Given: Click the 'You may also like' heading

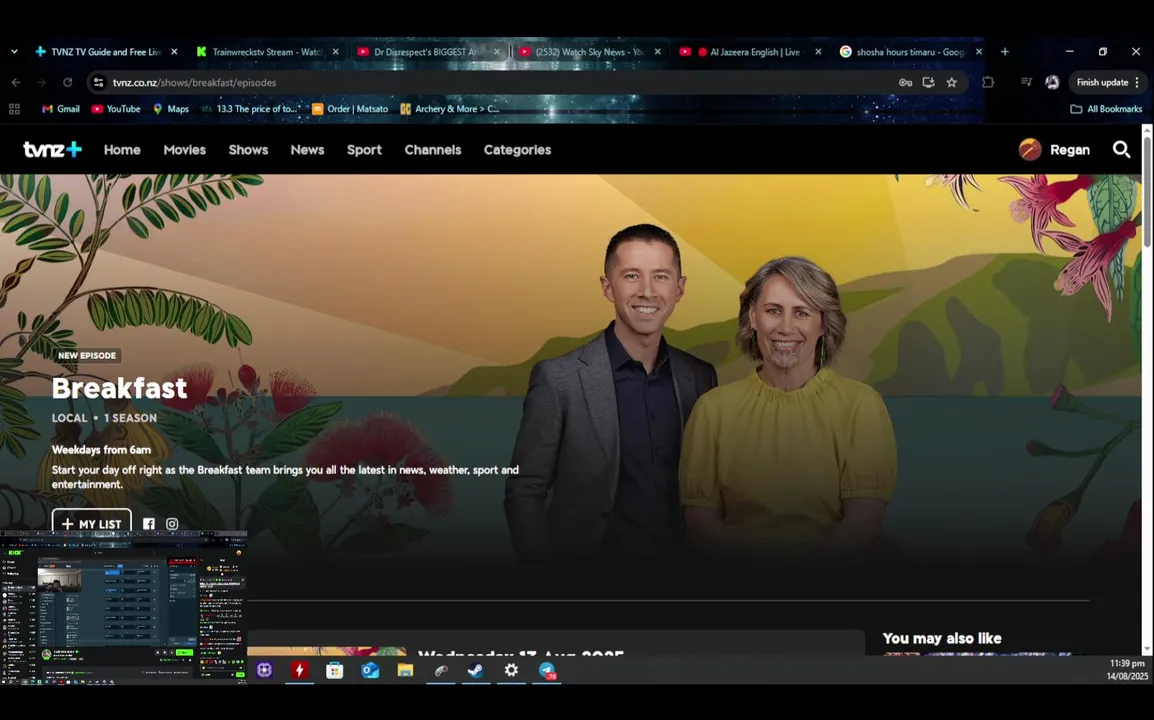Looking at the screenshot, I should (x=942, y=638).
